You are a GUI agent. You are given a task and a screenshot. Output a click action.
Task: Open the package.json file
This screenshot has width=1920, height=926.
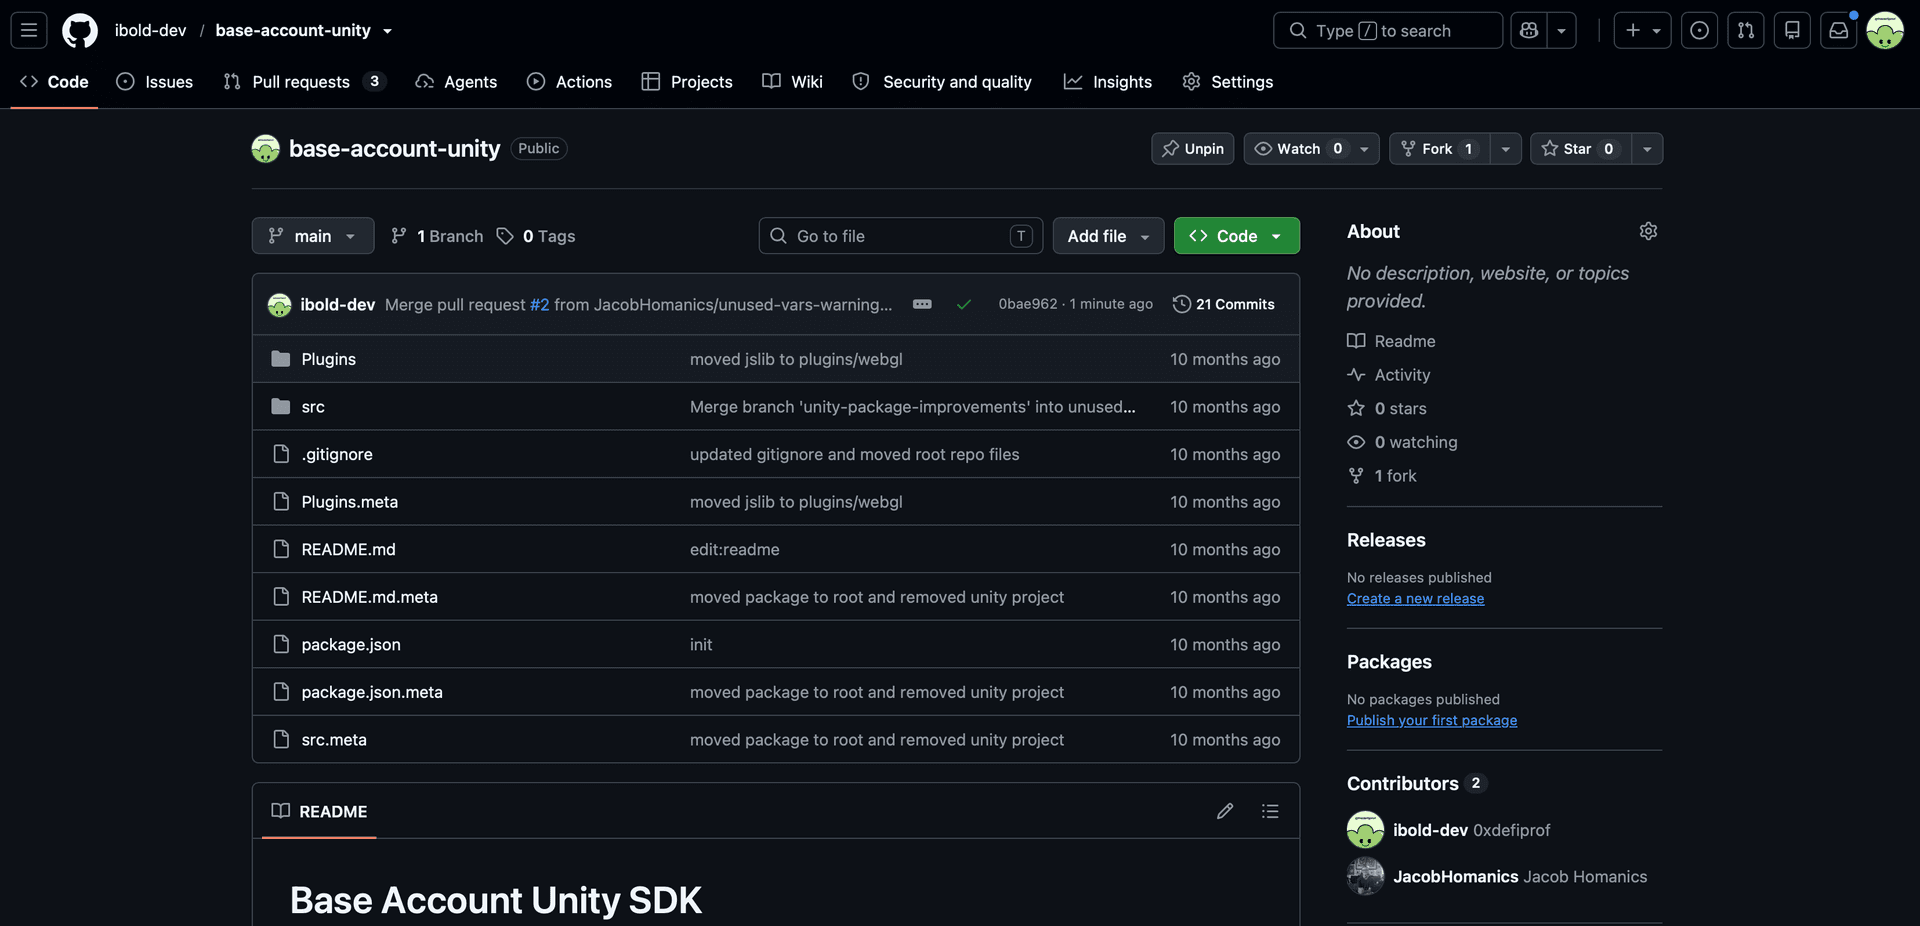(351, 645)
